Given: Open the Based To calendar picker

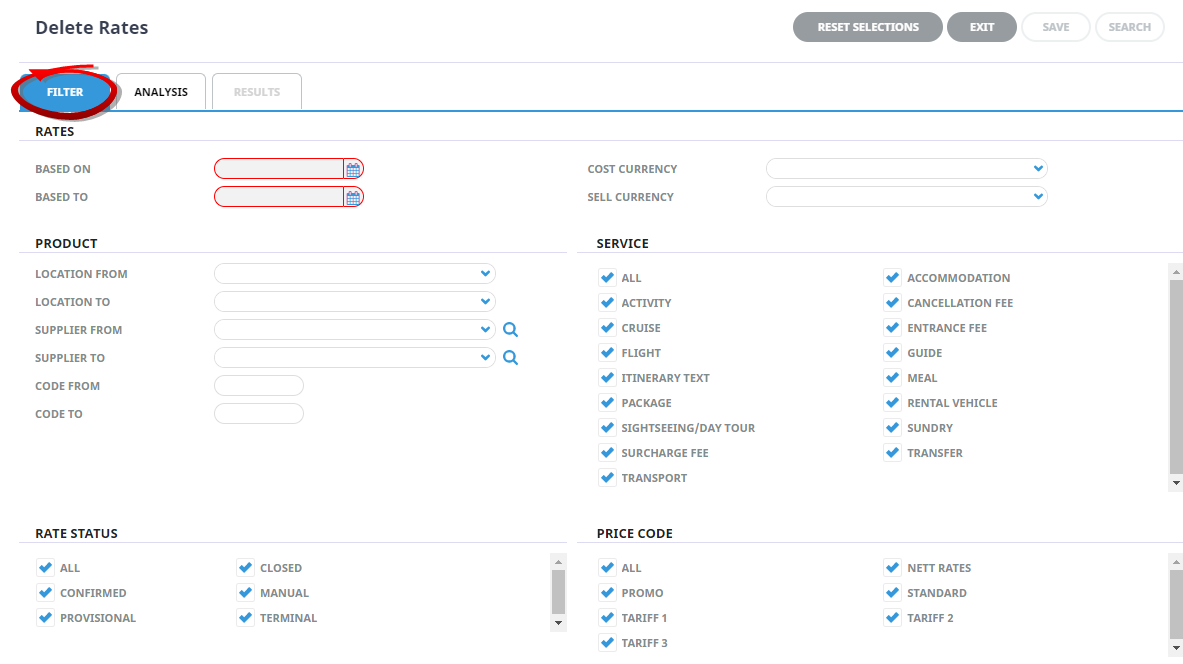Looking at the screenshot, I should [x=353, y=197].
